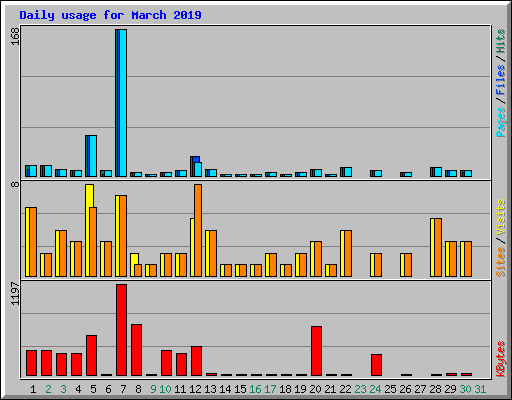
Task: Click the blue files bar for day 12
Action: pyautogui.click(x=195, y=160)
